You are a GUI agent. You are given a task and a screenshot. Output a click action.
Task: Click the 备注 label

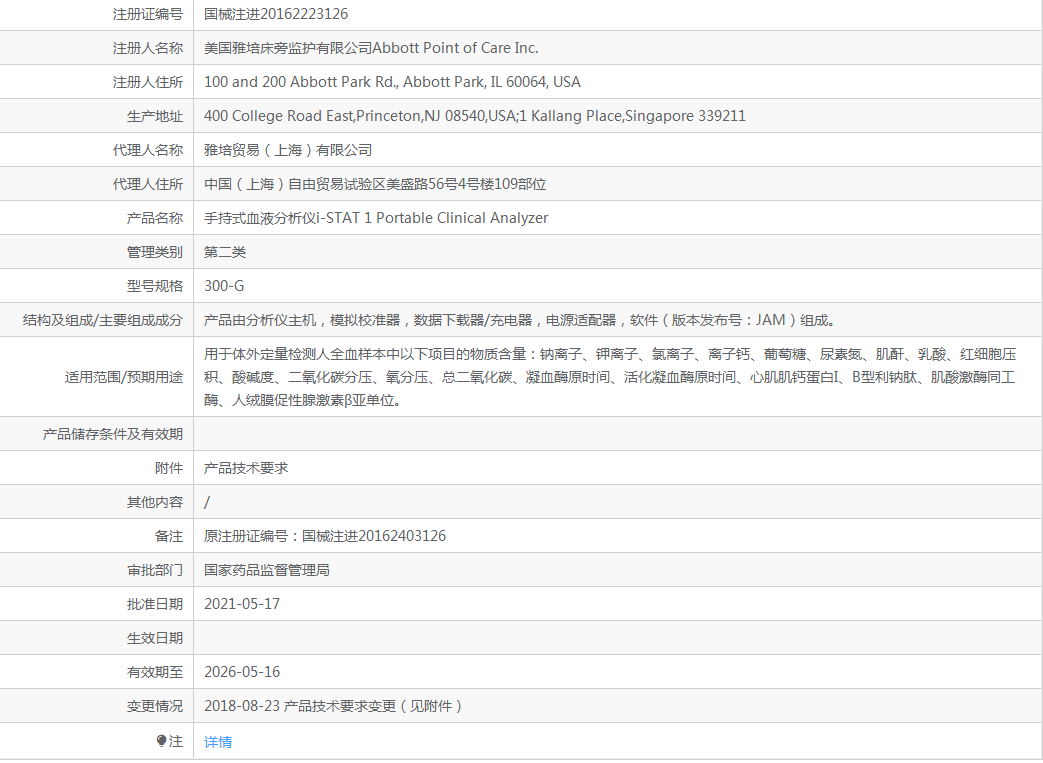tap(169, 536)
